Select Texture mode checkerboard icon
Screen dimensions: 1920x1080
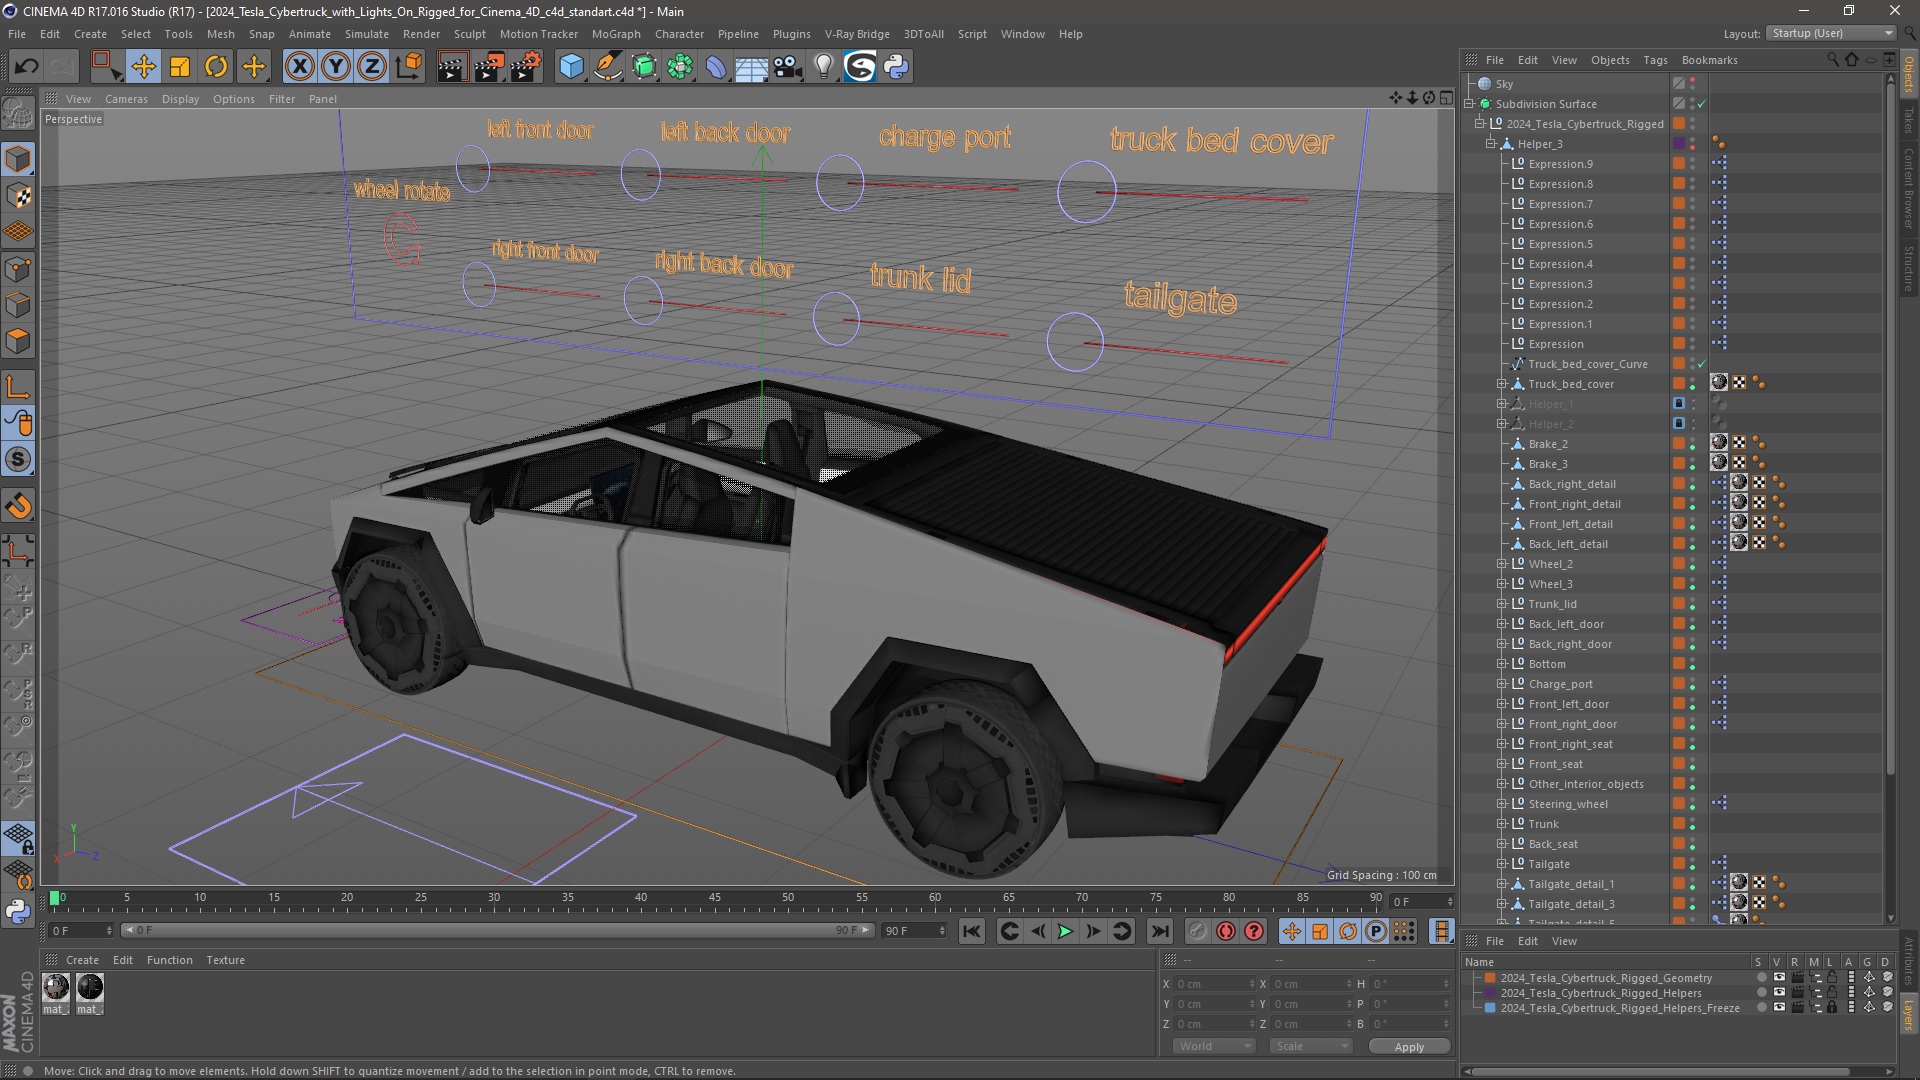pos(18,196)
